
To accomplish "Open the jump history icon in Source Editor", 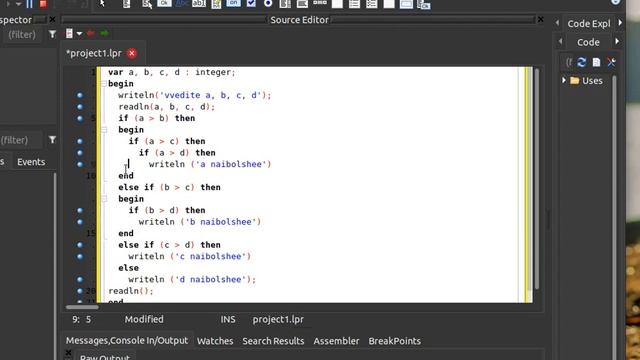I will [x=69, y=33].
